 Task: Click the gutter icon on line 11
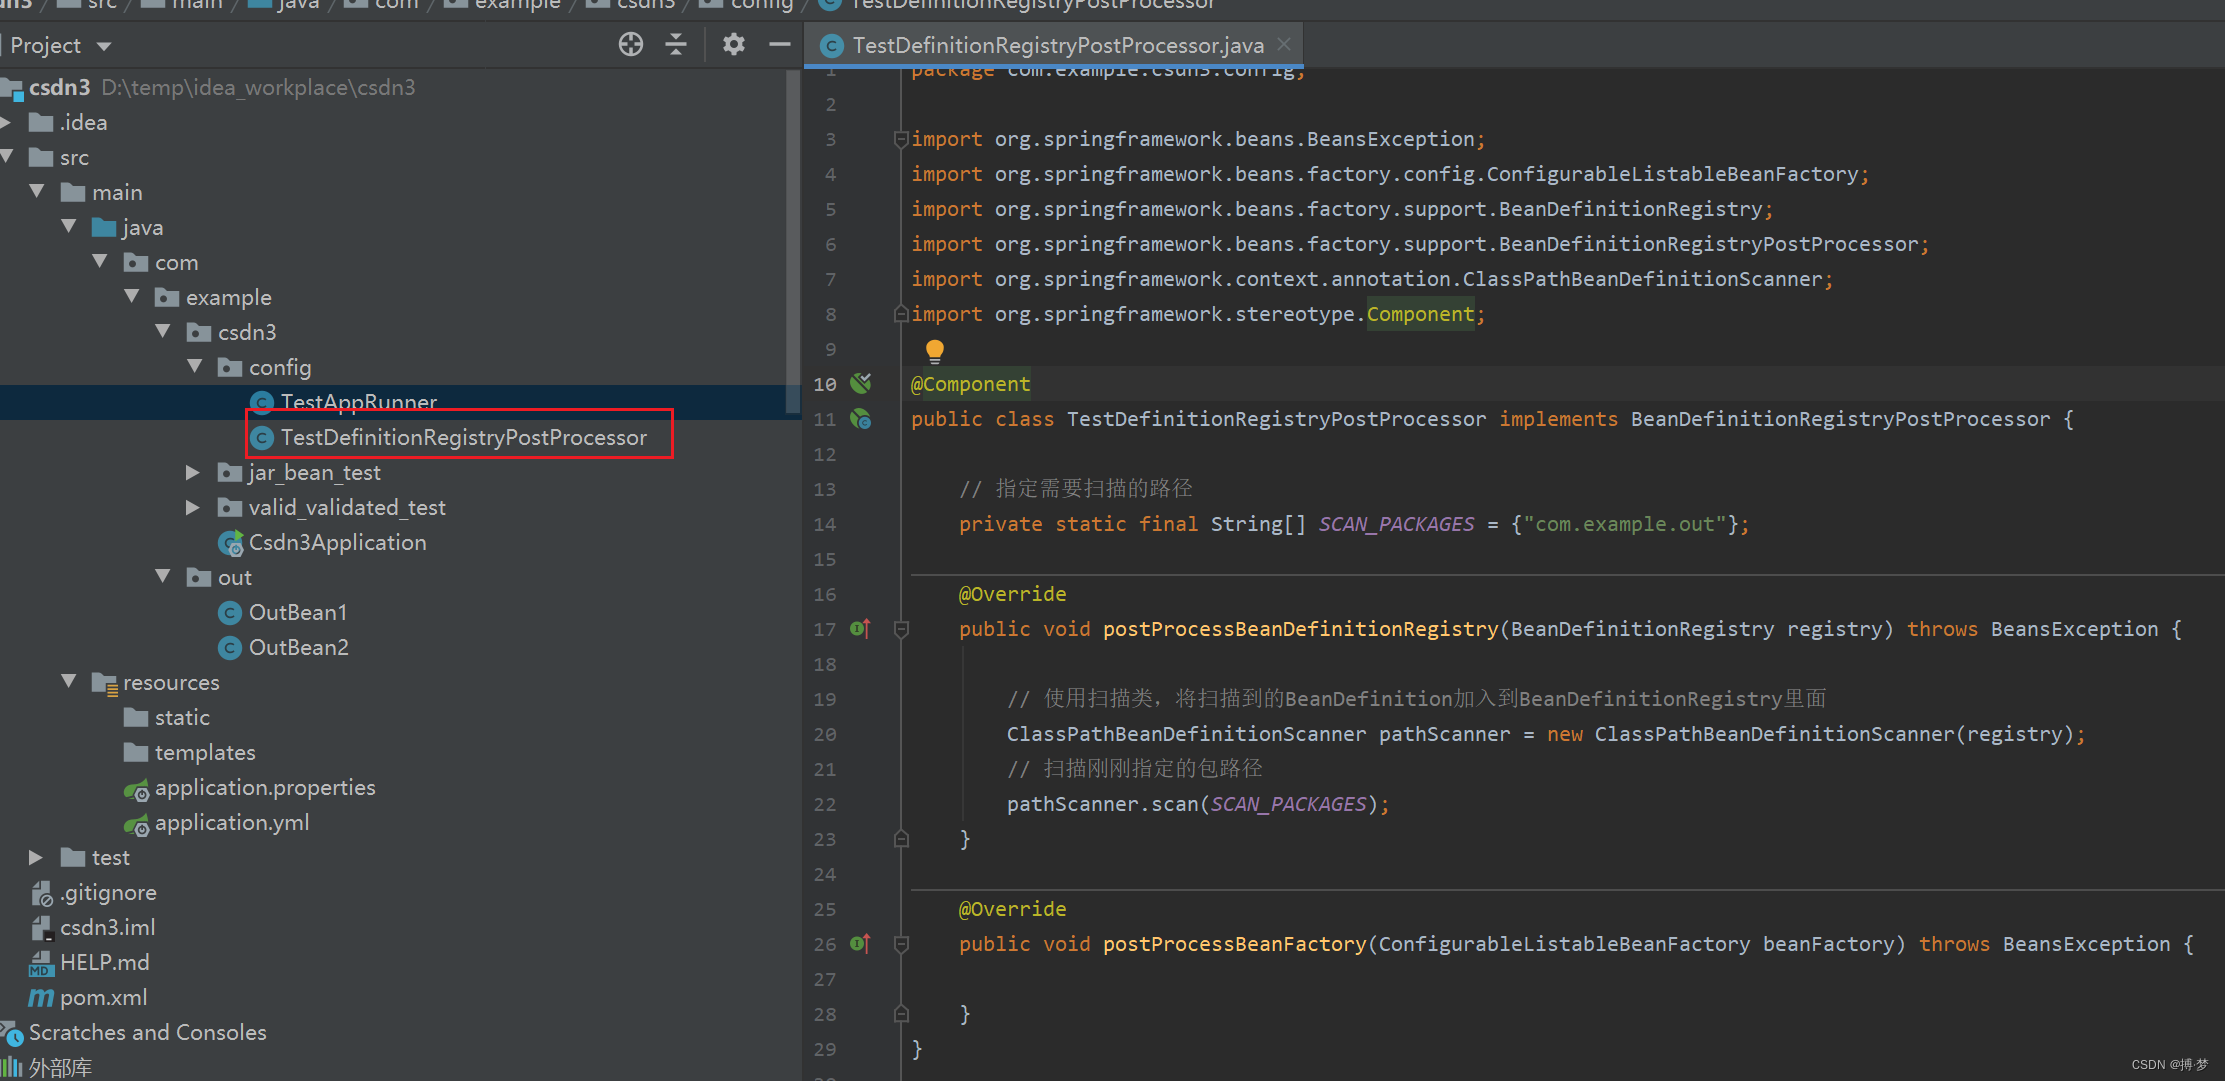coord(861,419)
